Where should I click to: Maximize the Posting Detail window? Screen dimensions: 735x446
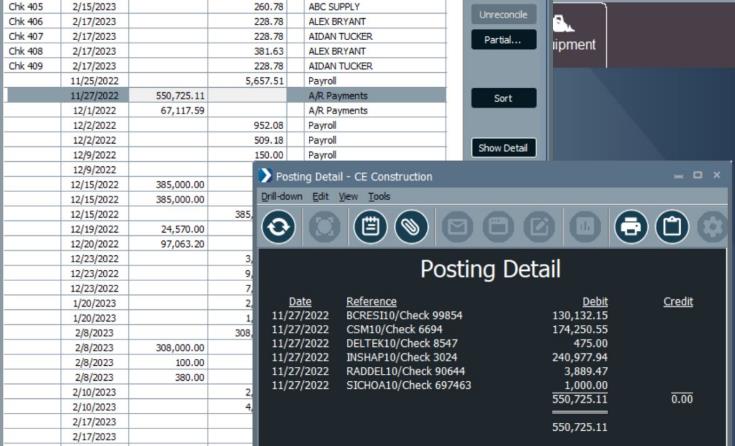click(698, 176)
